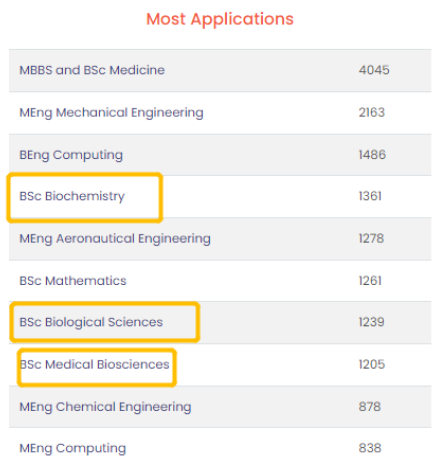Select MEng Computing course row
This screenshot has width=447, height=462.
(x=220, y=445)
